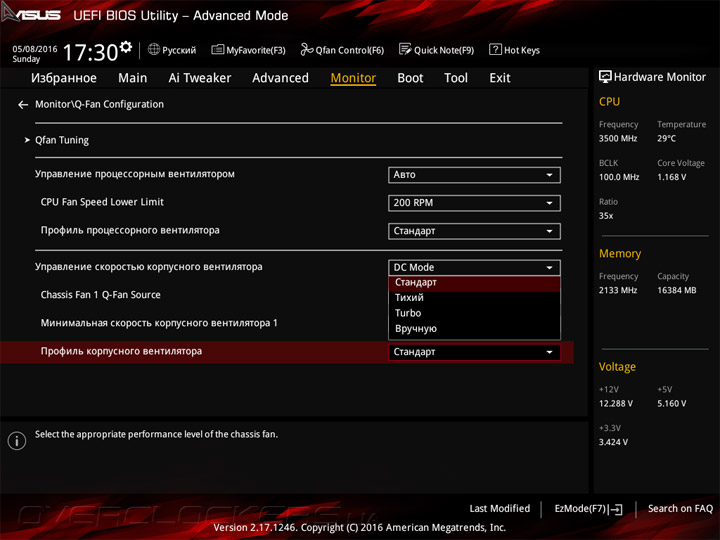Open Профиль процессорного вентилятора dropdown

[474, 231]
